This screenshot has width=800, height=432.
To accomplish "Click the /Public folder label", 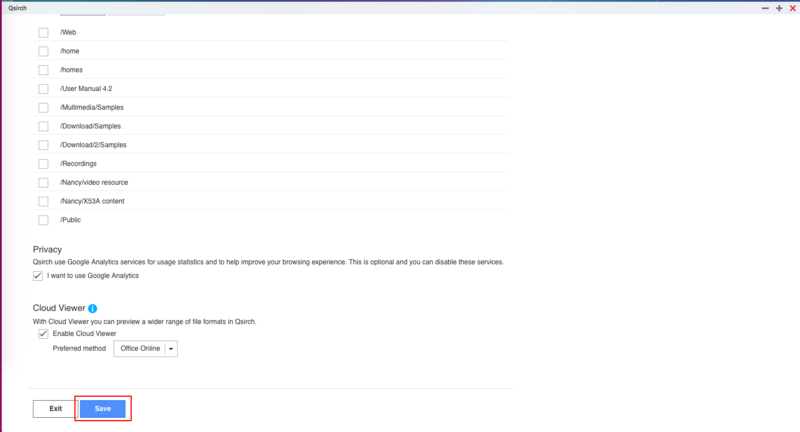I will pyautogui.click(x=70, y=220).
